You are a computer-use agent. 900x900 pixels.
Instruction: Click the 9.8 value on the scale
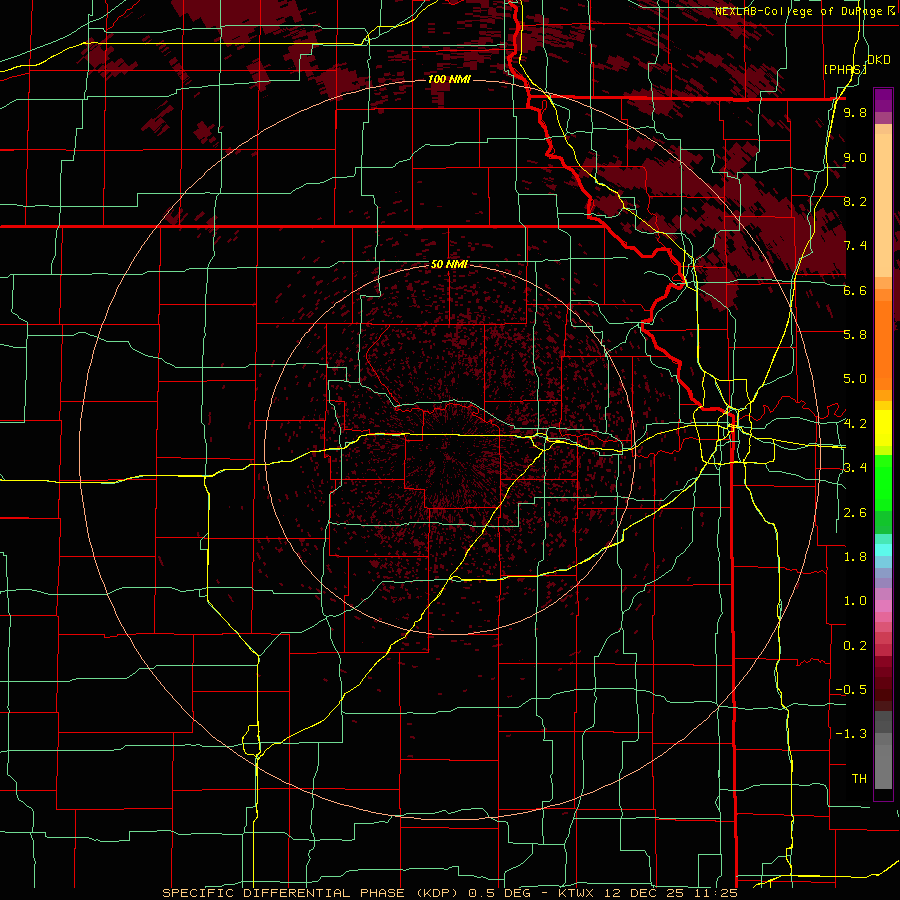coord(855,113)
